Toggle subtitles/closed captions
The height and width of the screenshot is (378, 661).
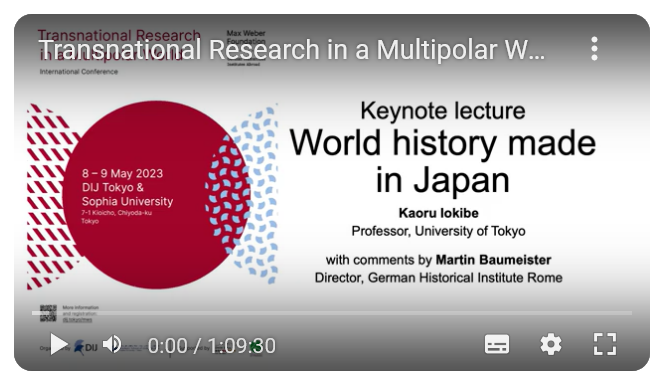click(x=497, y=344)
